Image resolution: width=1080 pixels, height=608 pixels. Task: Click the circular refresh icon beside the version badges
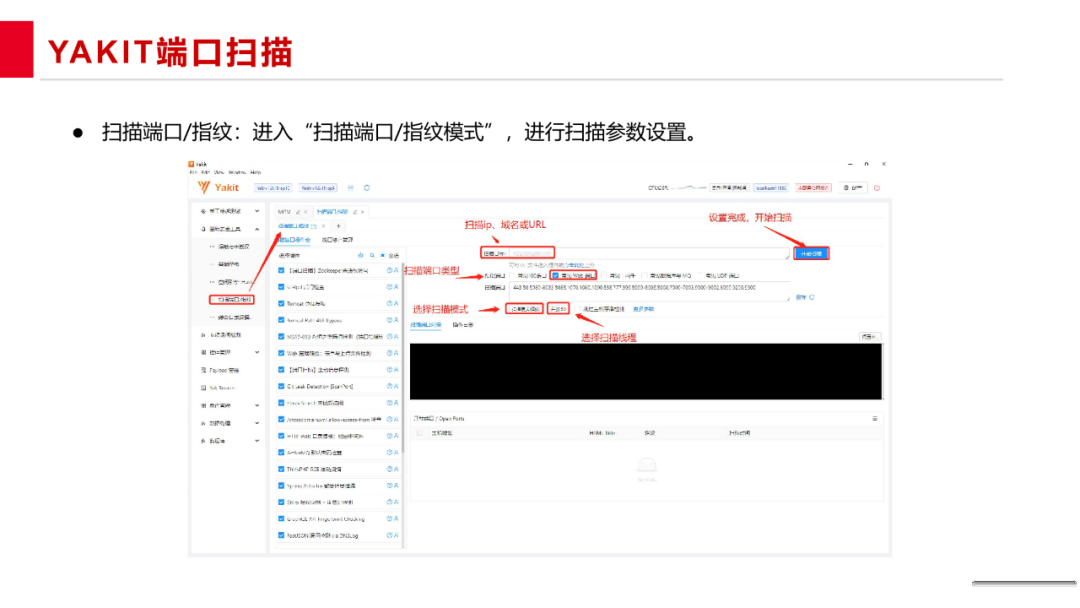[x=366, y=187]
